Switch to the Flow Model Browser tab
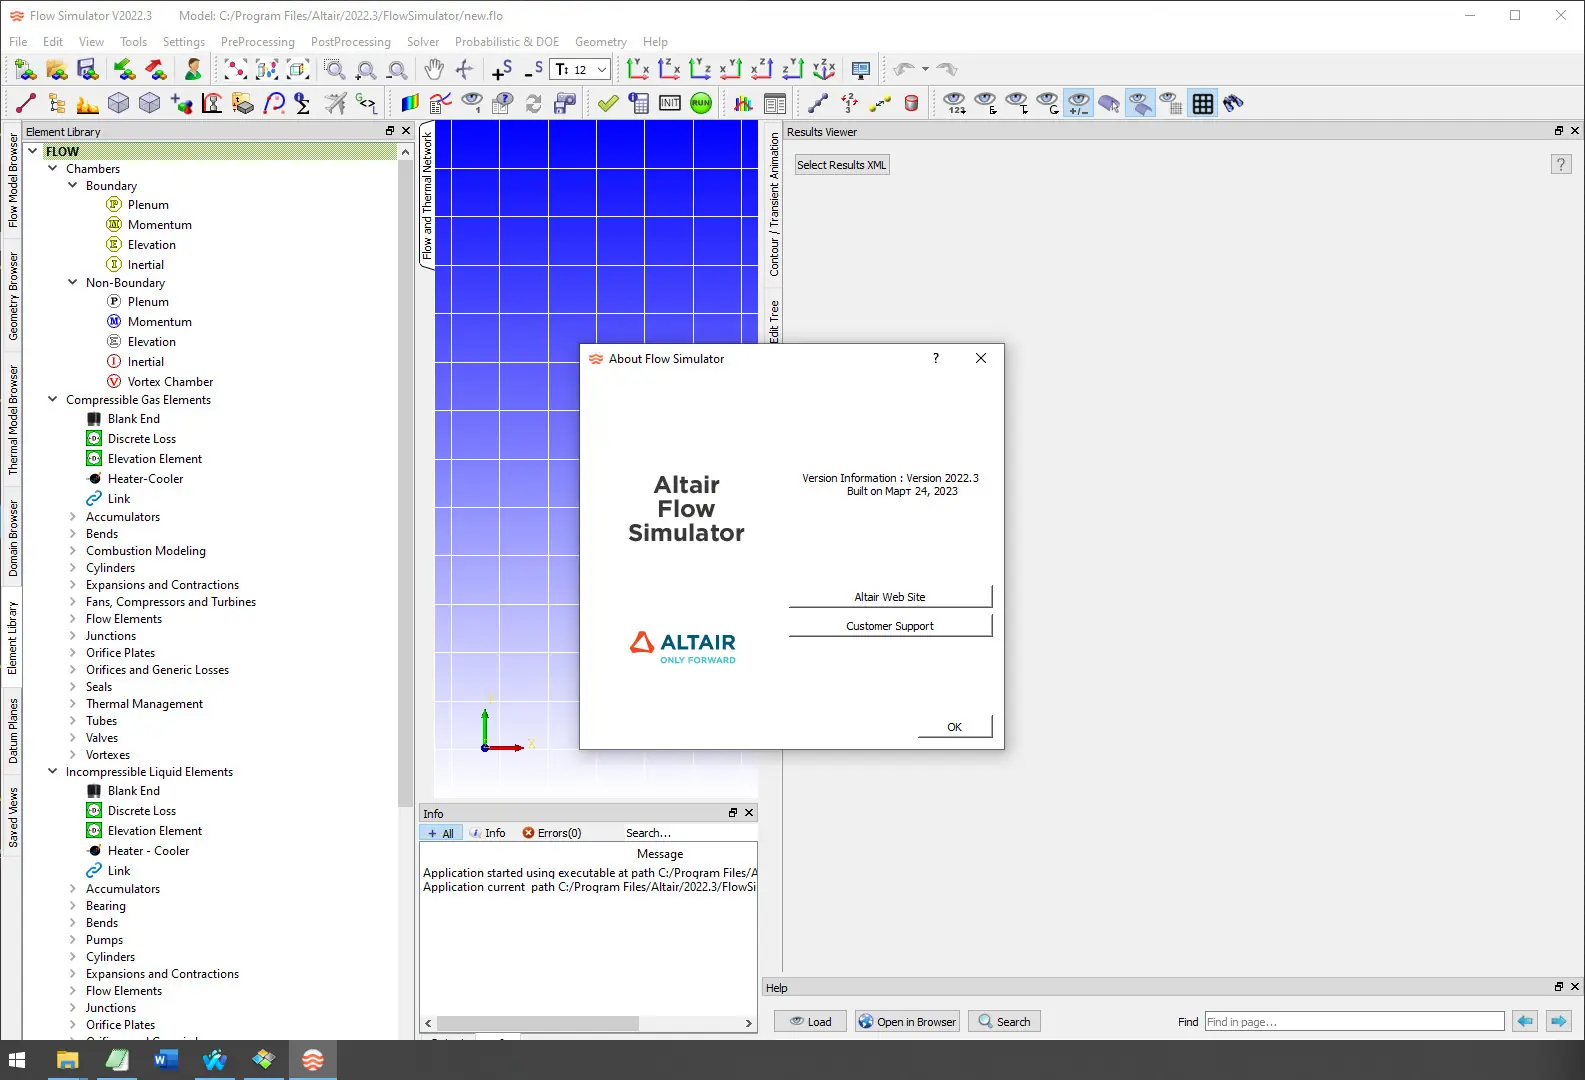1585x1080 pixels. coord(12,181)
